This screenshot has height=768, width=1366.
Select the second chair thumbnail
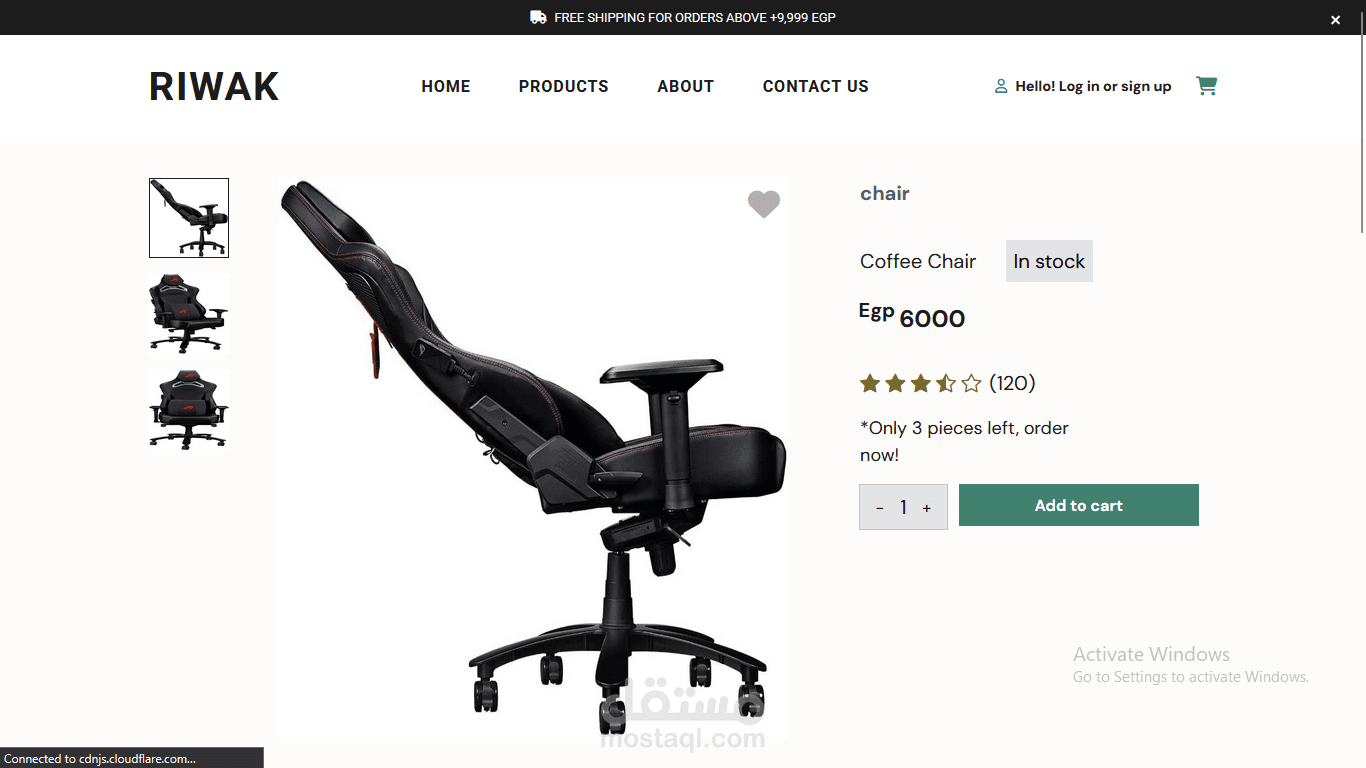coord(189,314)
